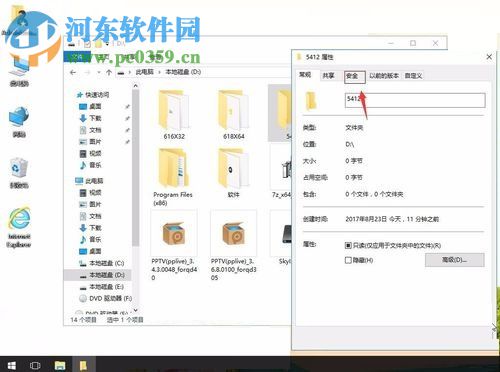Open File Explorer from the taskbar
This screenshot has width=500, height=372.
(60, 365)
